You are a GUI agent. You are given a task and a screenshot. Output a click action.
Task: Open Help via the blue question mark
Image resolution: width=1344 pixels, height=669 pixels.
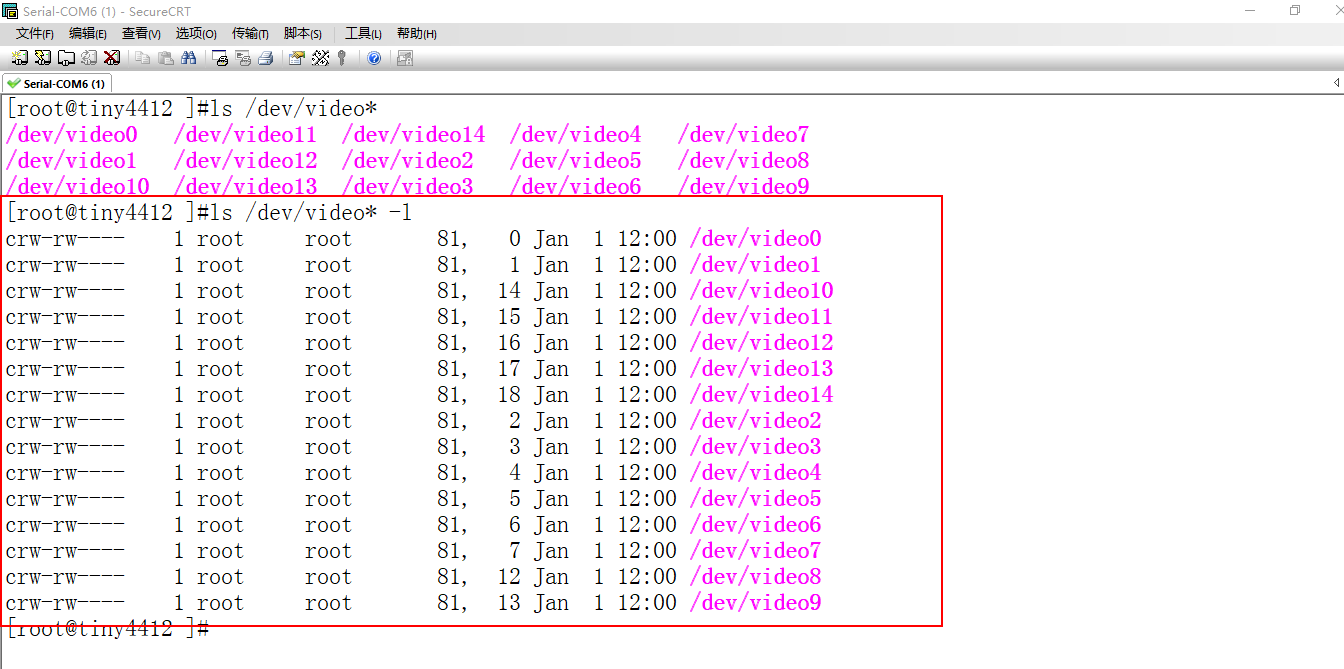pyautogui.click(x=374, y=58)
